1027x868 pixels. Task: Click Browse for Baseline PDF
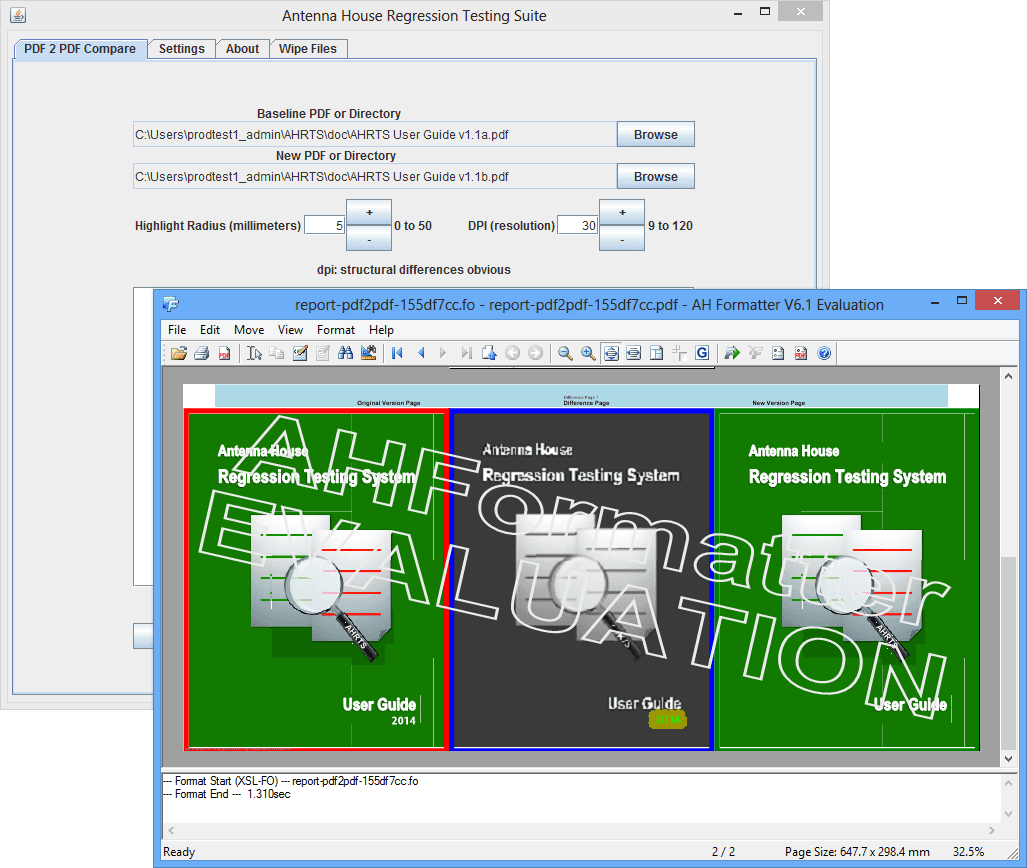pyautogui.click(x=656, y=134)
